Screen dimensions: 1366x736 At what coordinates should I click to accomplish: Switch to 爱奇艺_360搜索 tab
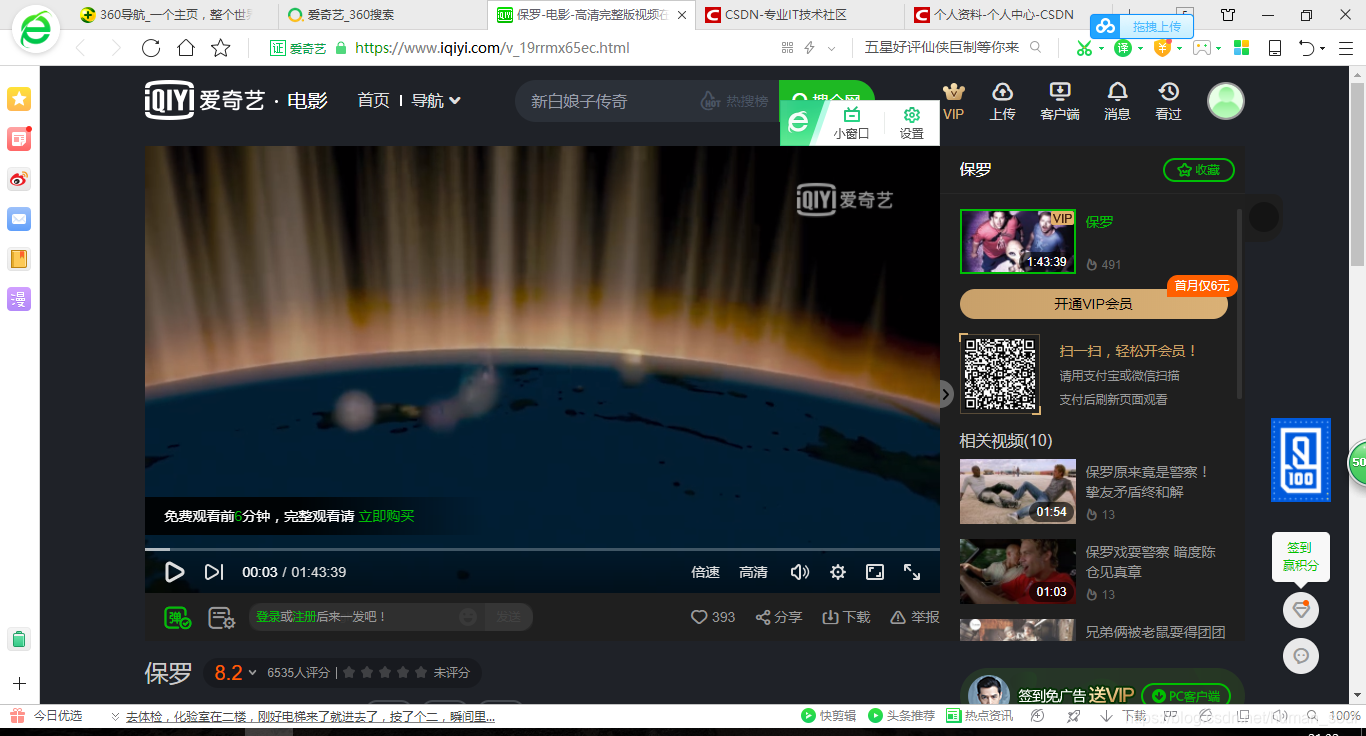click(x=384, y=15)
